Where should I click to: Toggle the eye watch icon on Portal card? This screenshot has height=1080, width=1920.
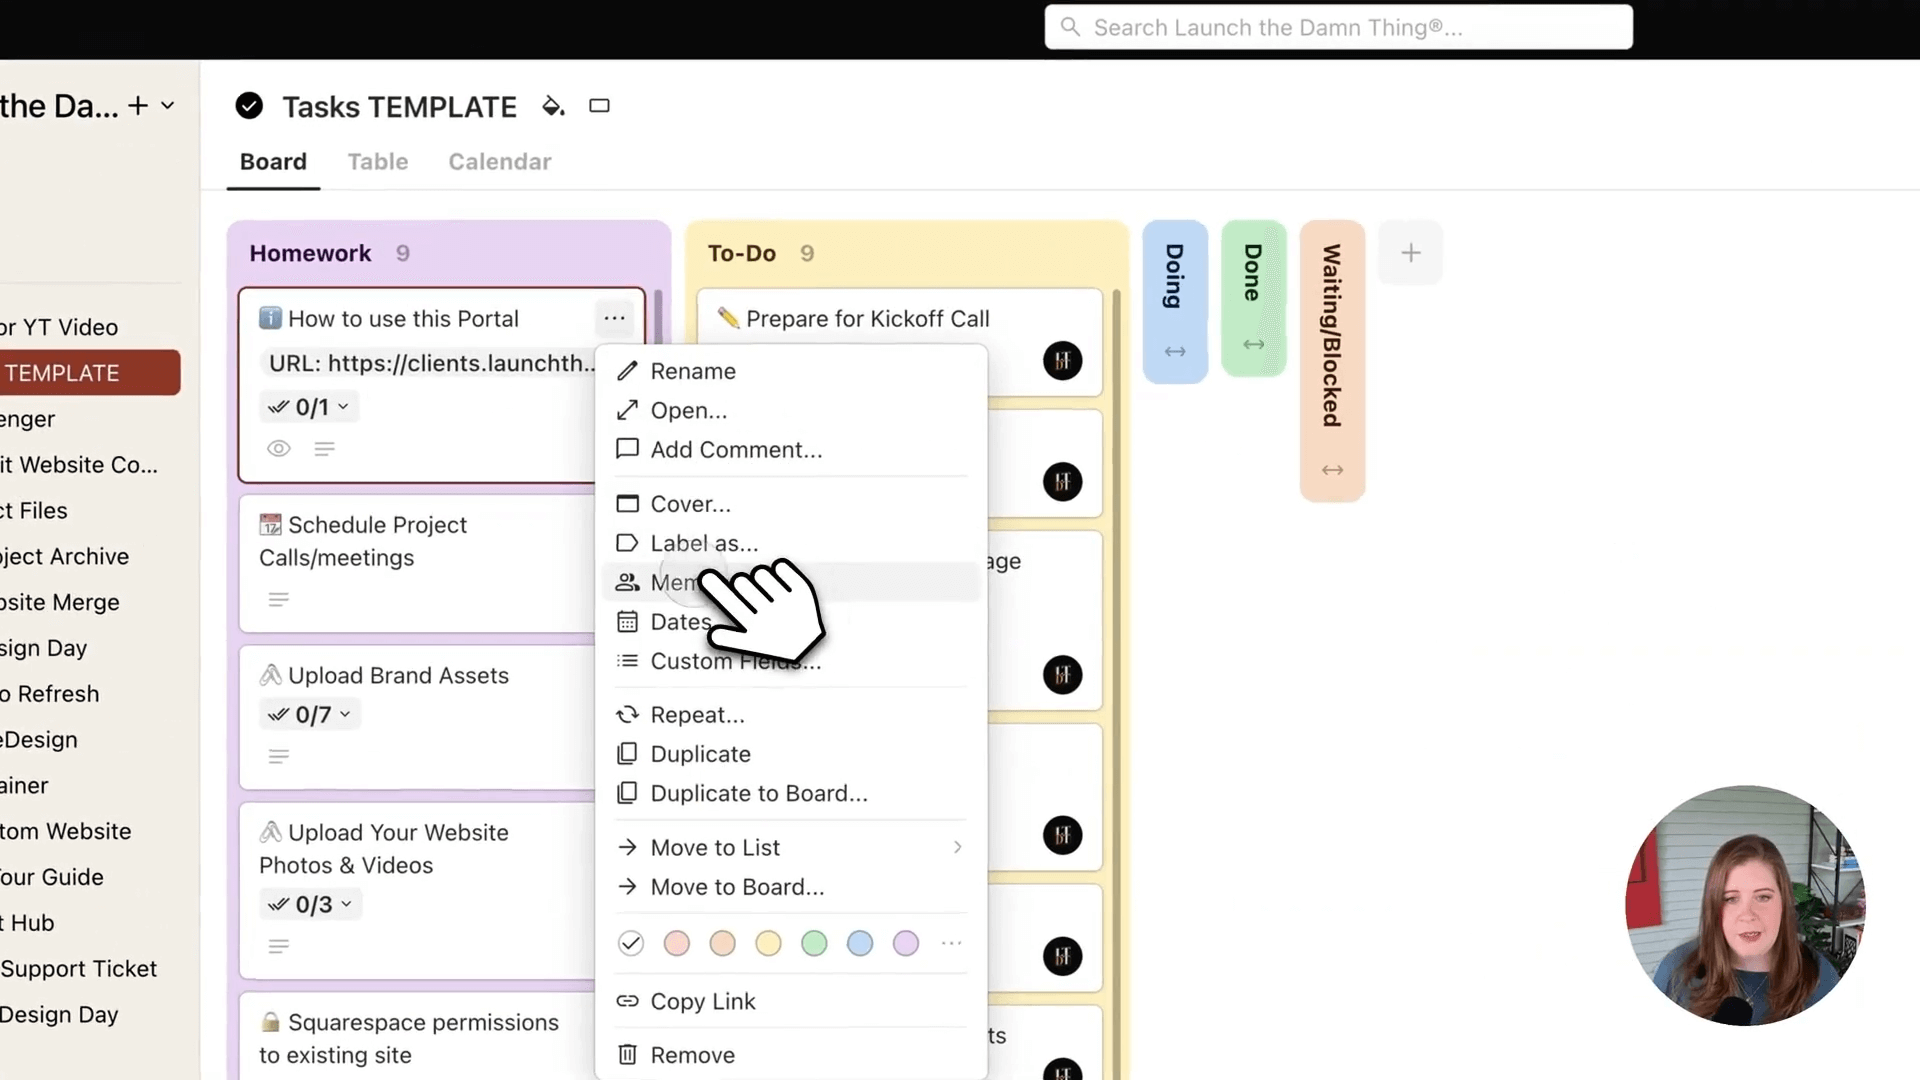tap(279, 449)
